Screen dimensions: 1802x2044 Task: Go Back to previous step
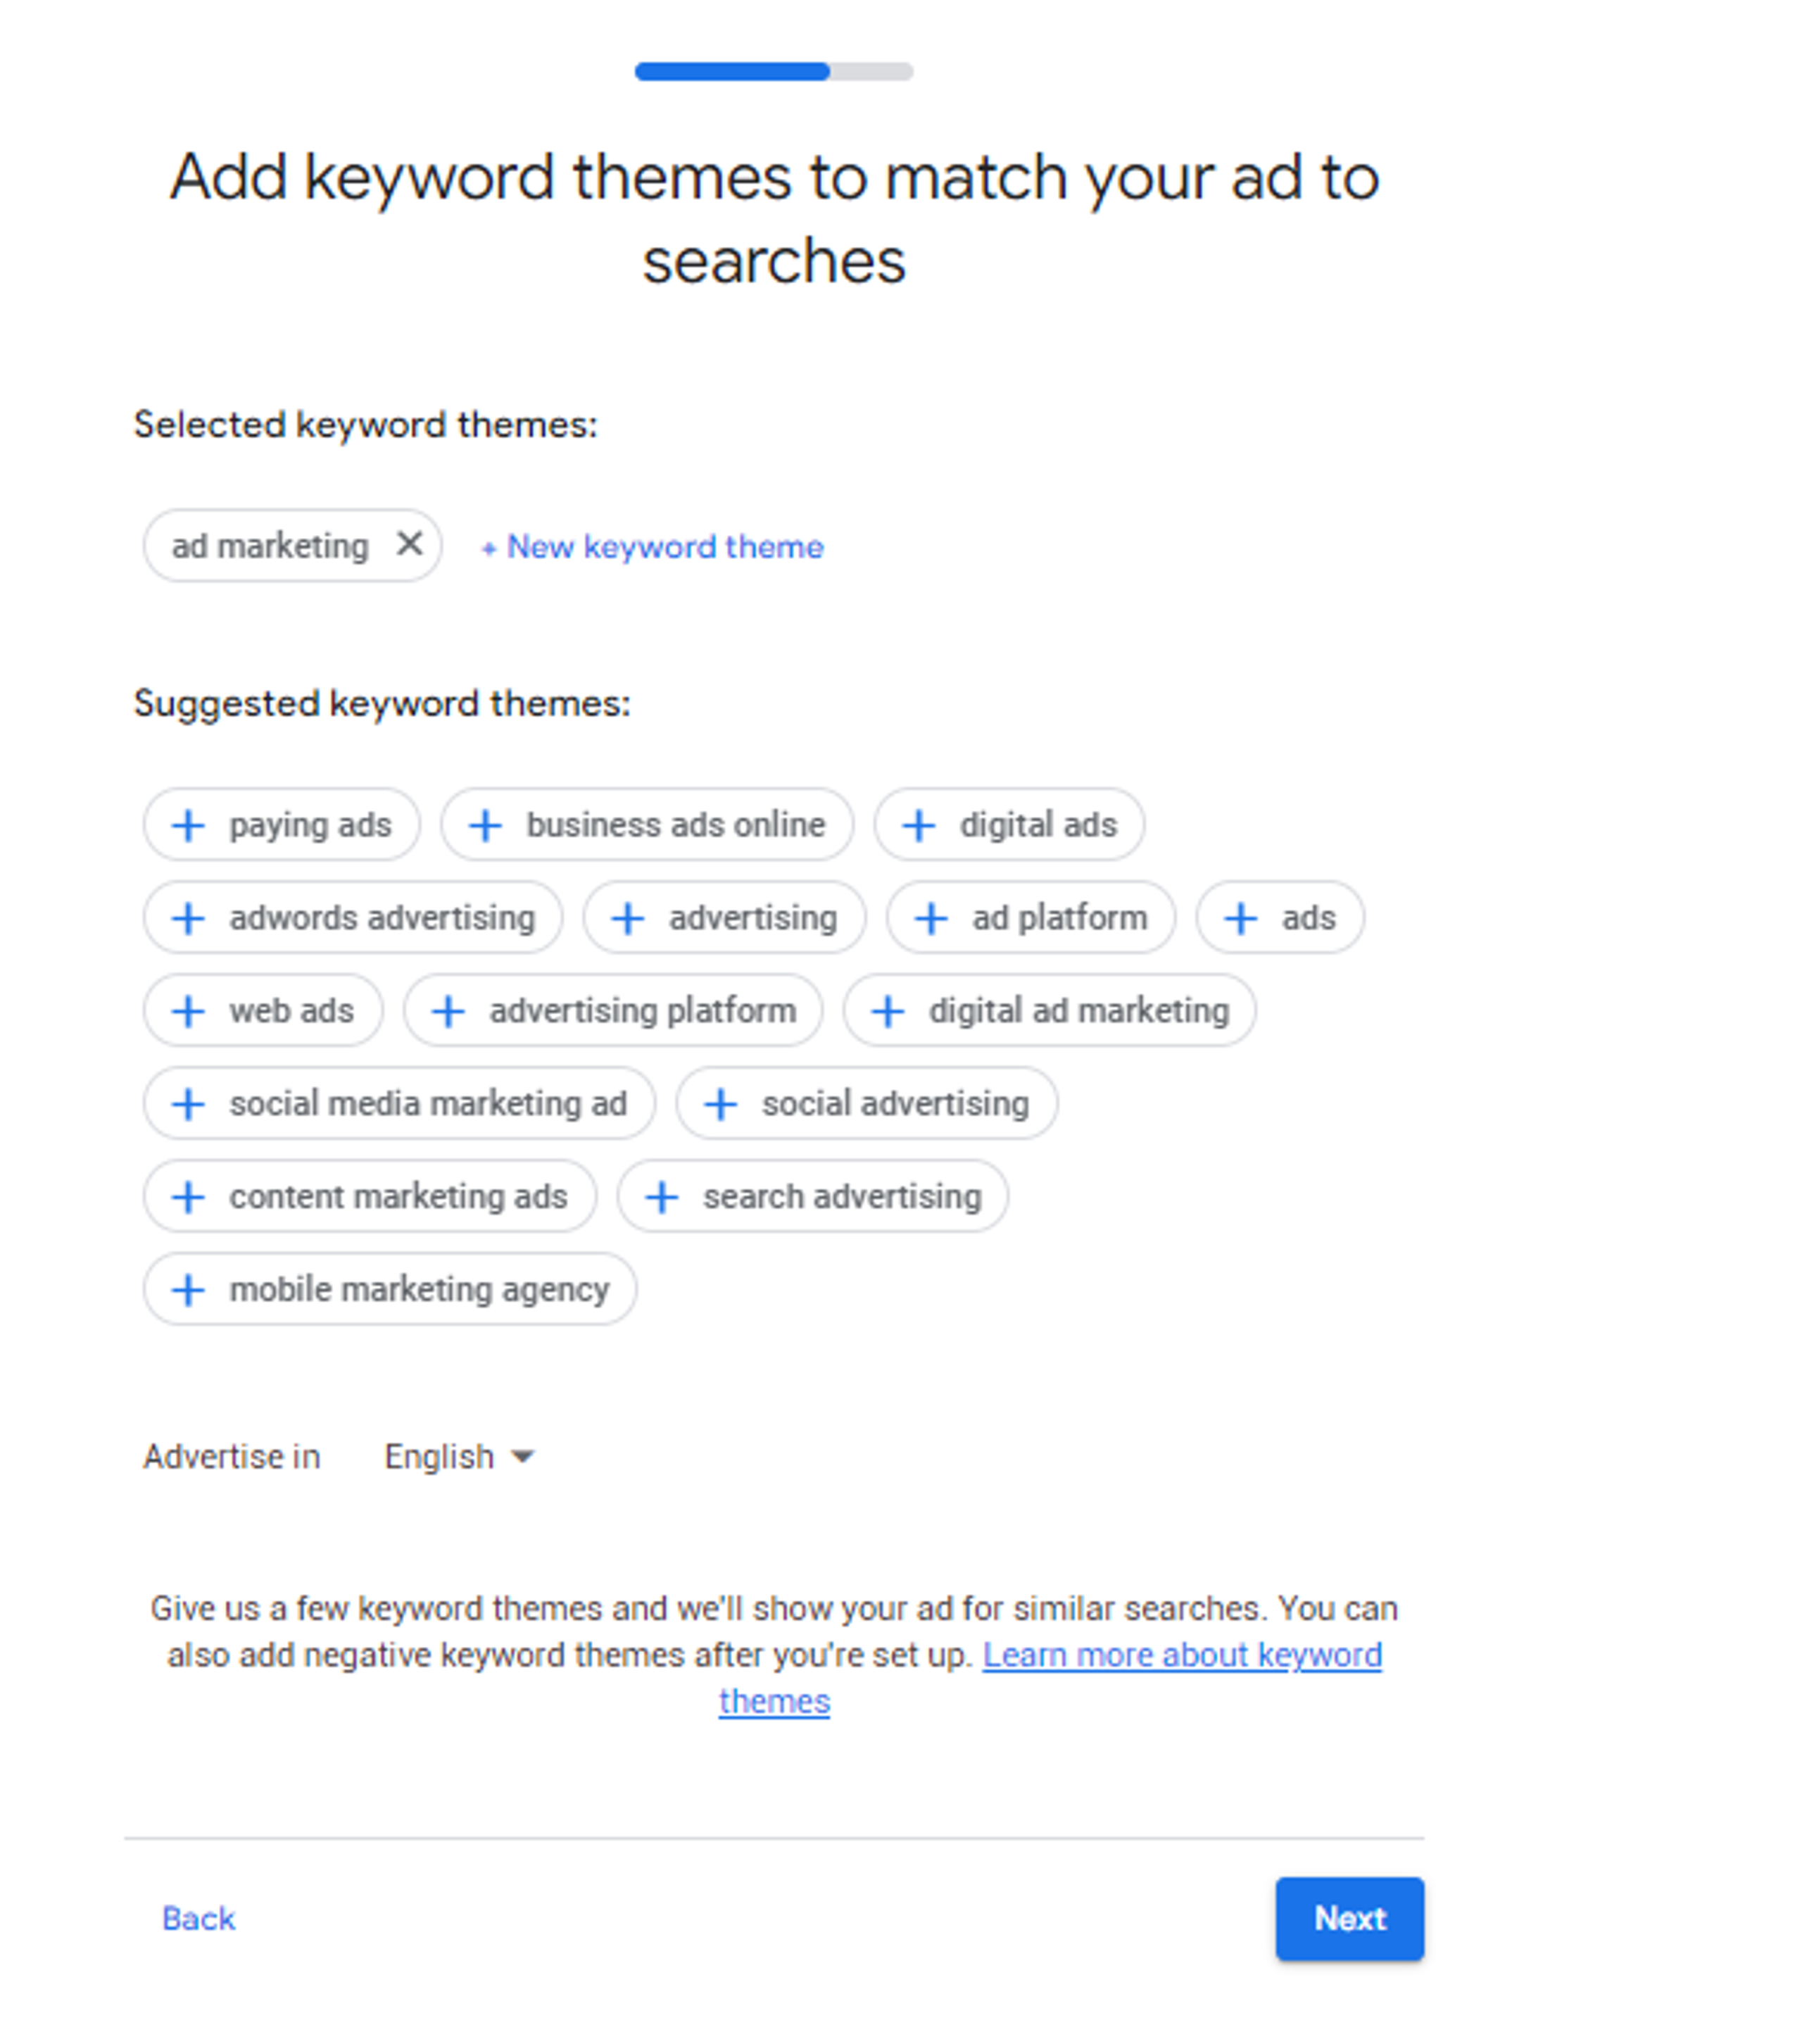coord(199,1919)
